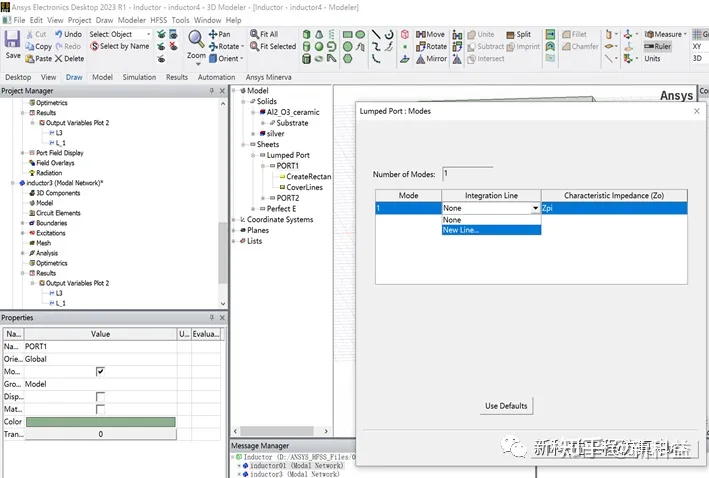Click the Rotate object tool next to Move
The width and height of the screenshot is (709, 478).
(431, 47)
